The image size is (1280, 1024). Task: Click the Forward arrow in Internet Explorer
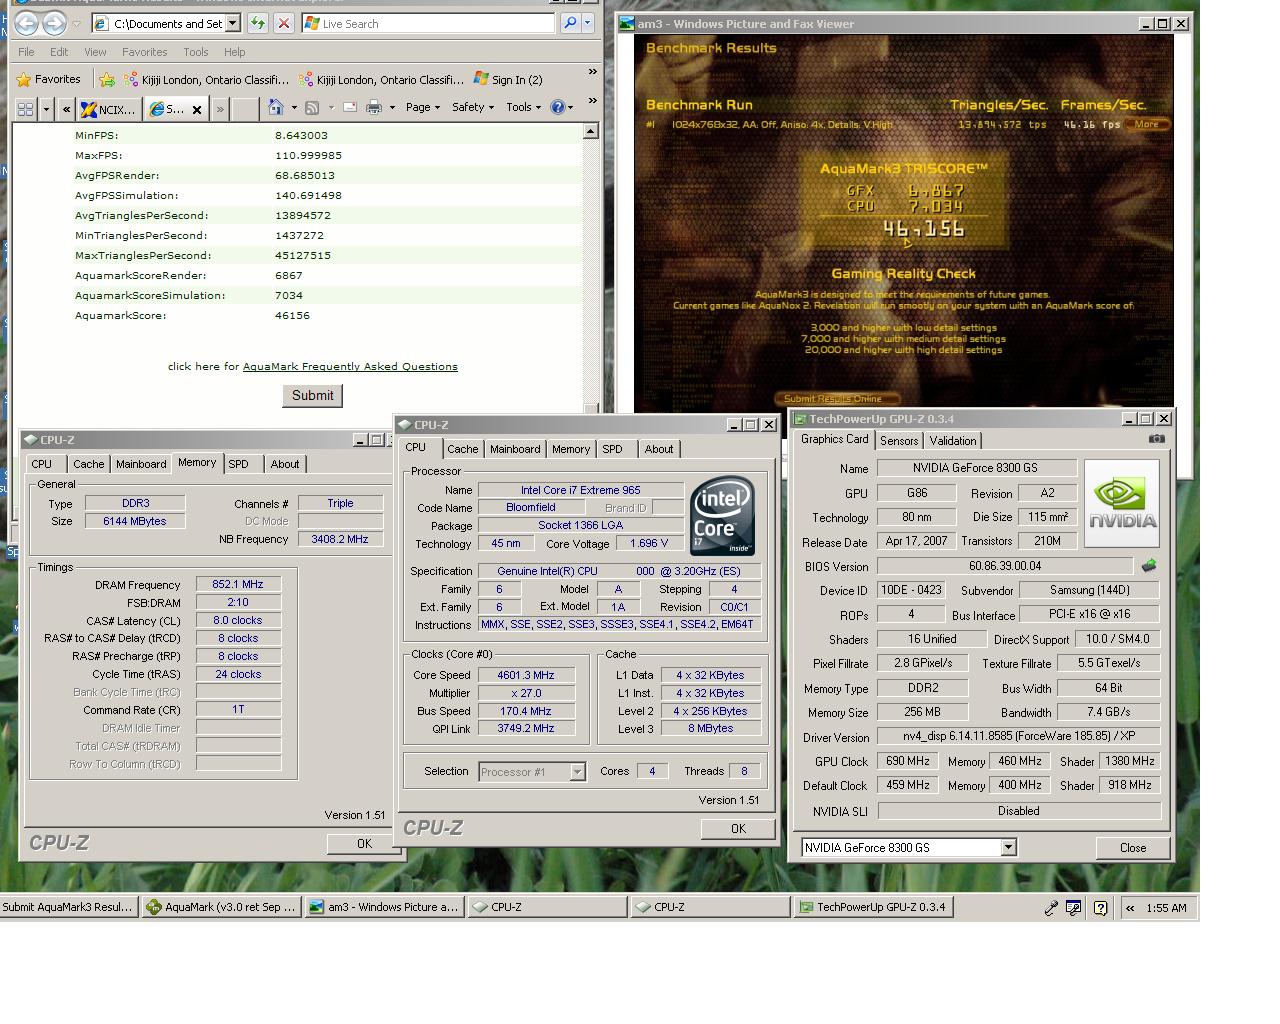pyautogui.click(x=54, y=22)
